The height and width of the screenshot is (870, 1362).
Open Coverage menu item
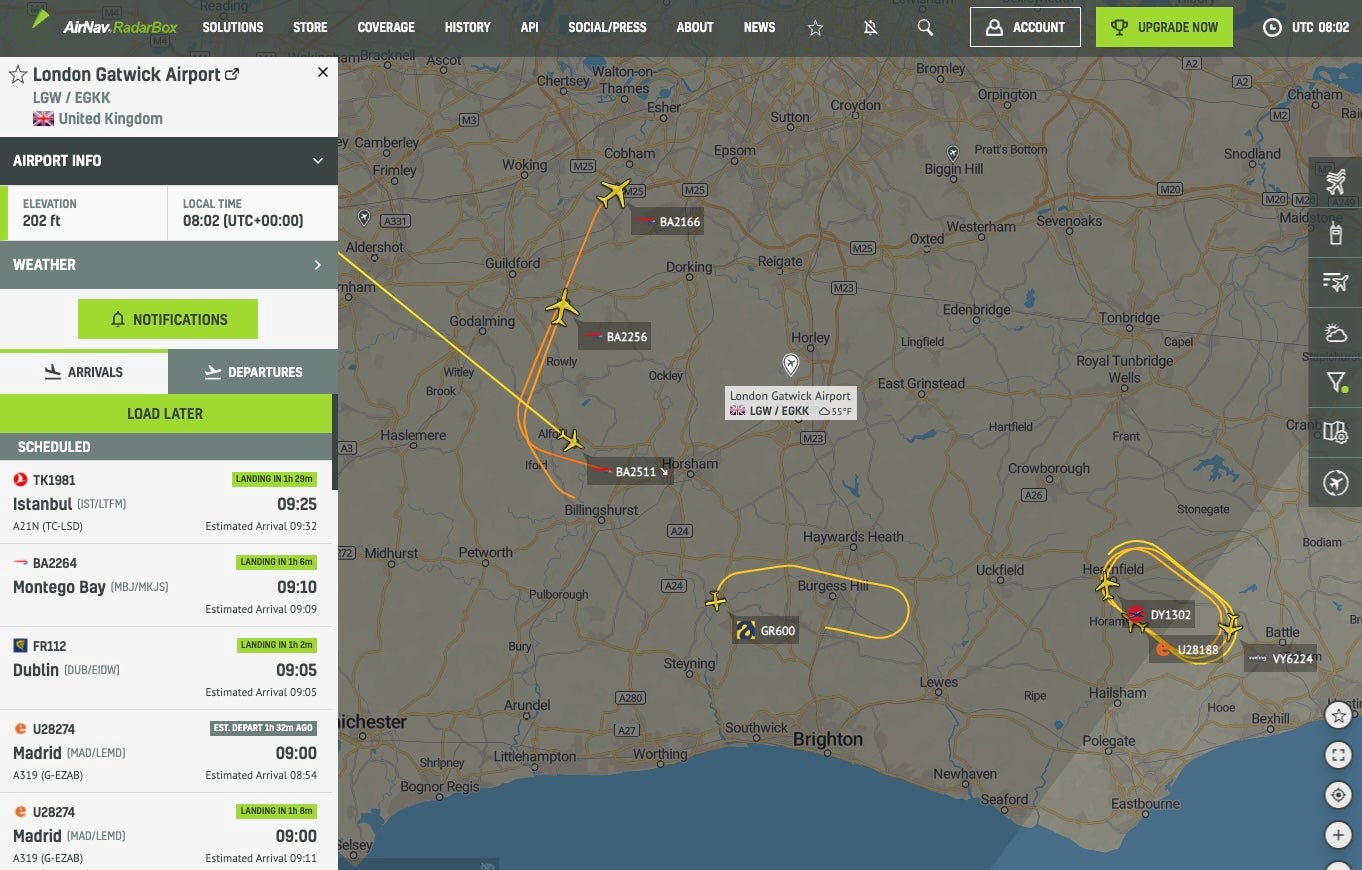[x=386, y=27]
